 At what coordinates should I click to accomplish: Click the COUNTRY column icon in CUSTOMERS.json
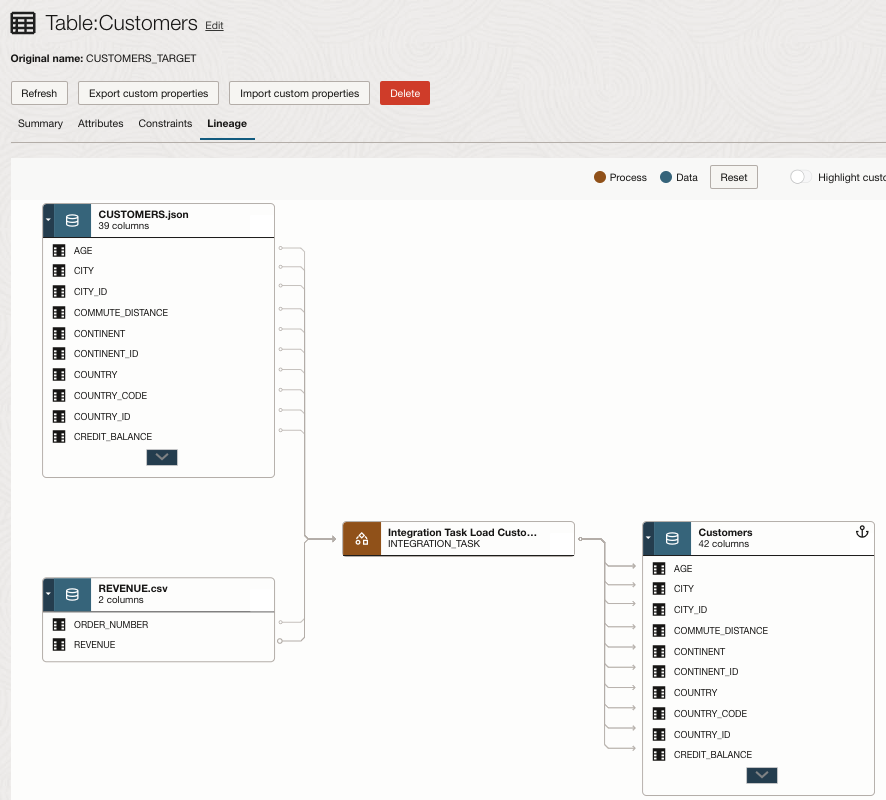coord(59,375)
